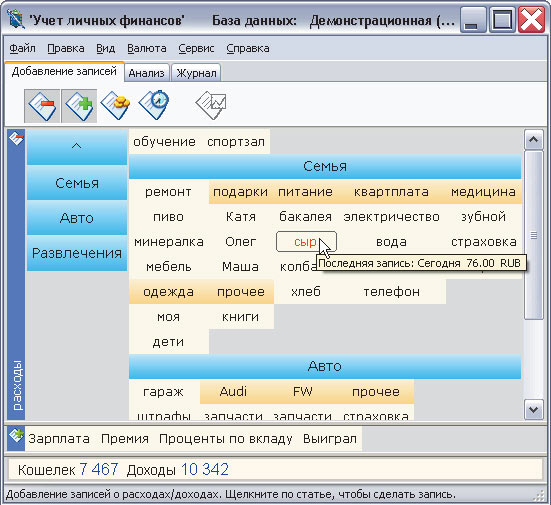Select the Audi category
The image size is (551, 505).
233,391
